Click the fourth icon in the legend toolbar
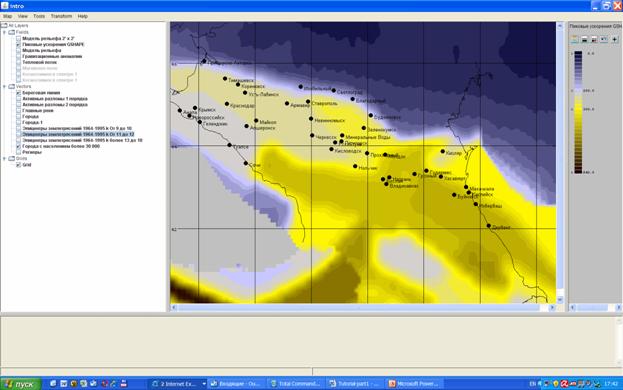This screenshot has width=623, height=390. pyautogui.click(x=604, y=39)
